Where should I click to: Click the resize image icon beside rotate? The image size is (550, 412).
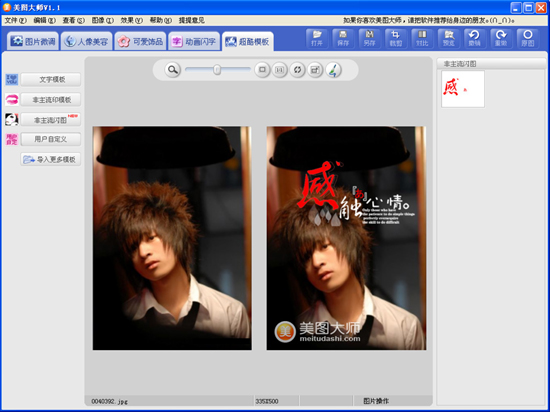(x=315, y=70)
